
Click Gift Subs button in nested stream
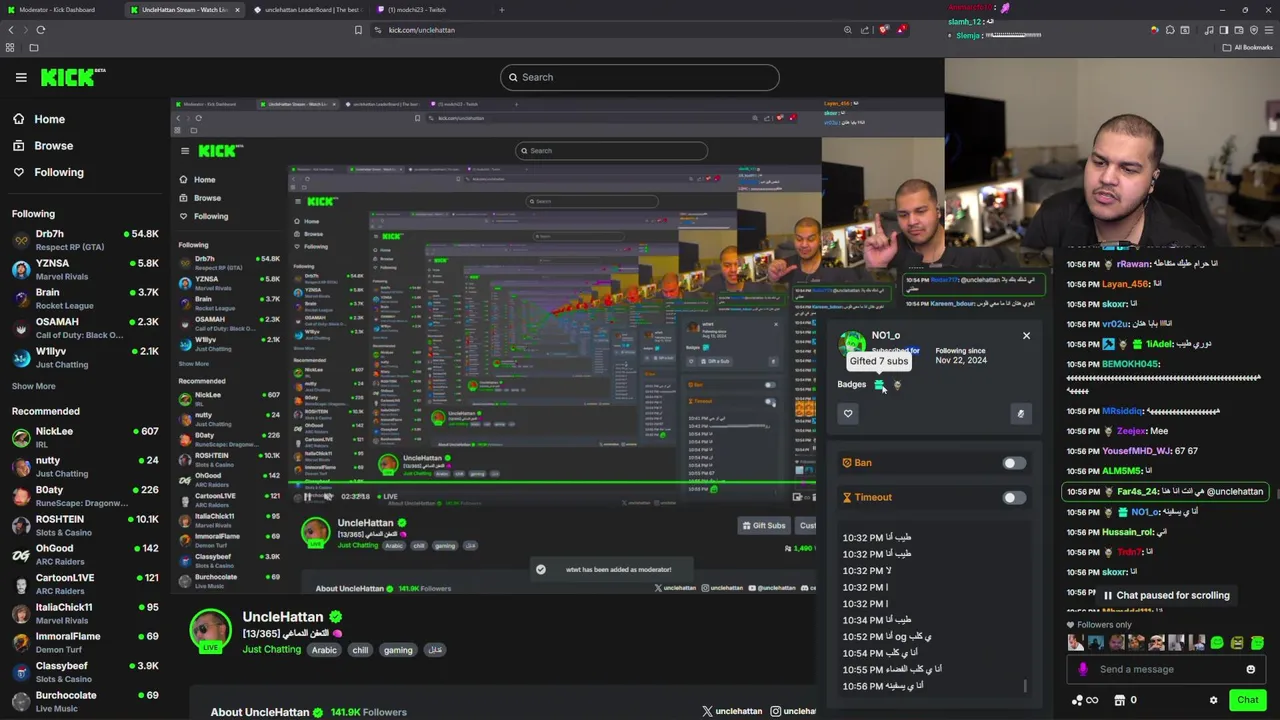[x=764, y=525]
